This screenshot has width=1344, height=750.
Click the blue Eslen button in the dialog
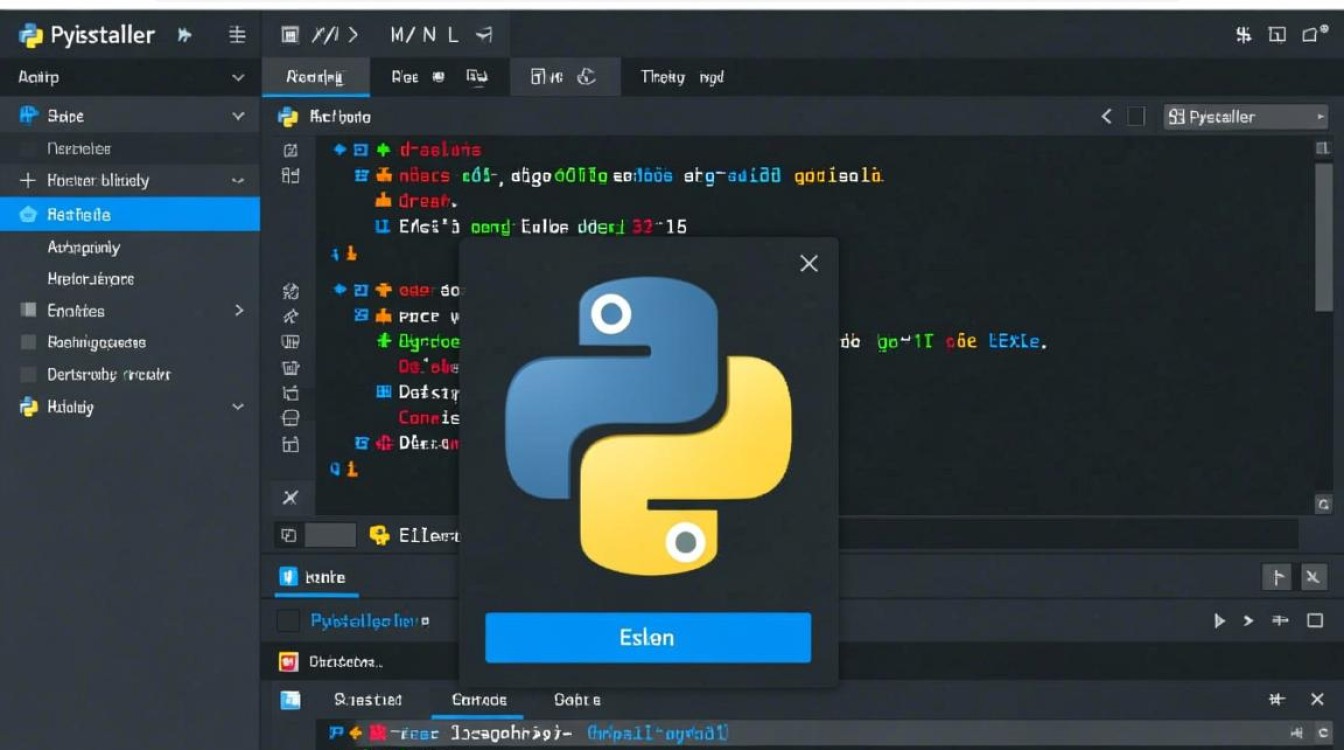coord(648,637)
